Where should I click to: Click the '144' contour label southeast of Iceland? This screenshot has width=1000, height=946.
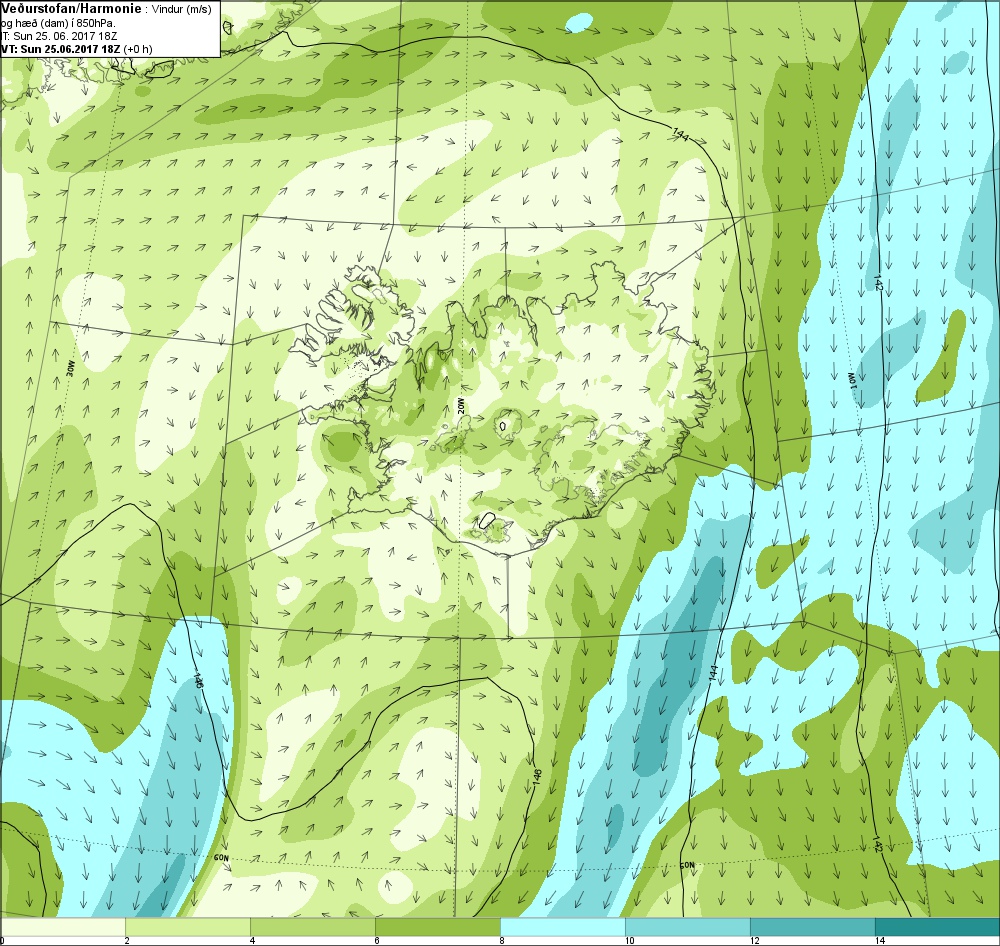[714, 672]
